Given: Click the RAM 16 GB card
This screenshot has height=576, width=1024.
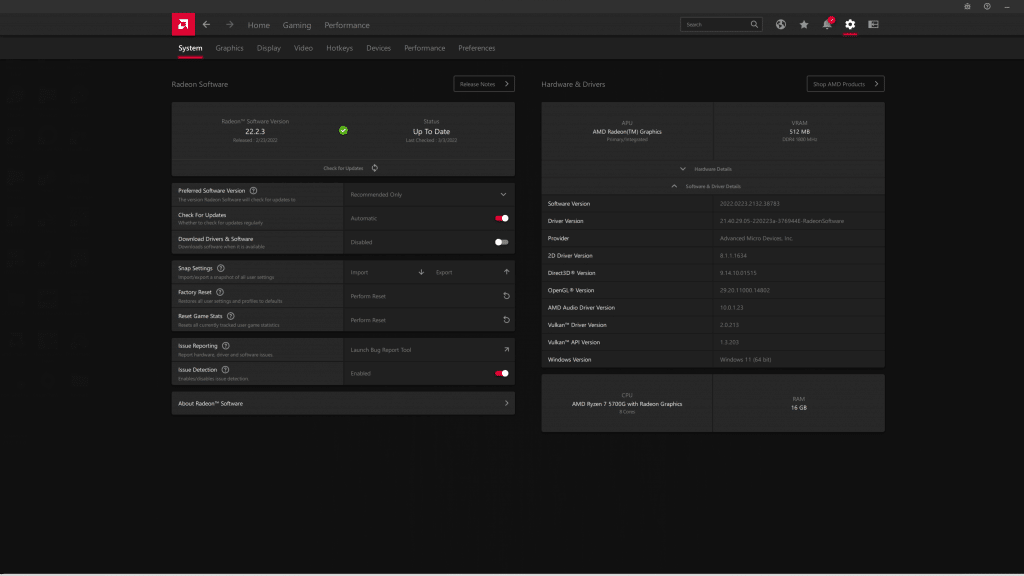Looking at the screenshot, I should click(x=799, y=404).
